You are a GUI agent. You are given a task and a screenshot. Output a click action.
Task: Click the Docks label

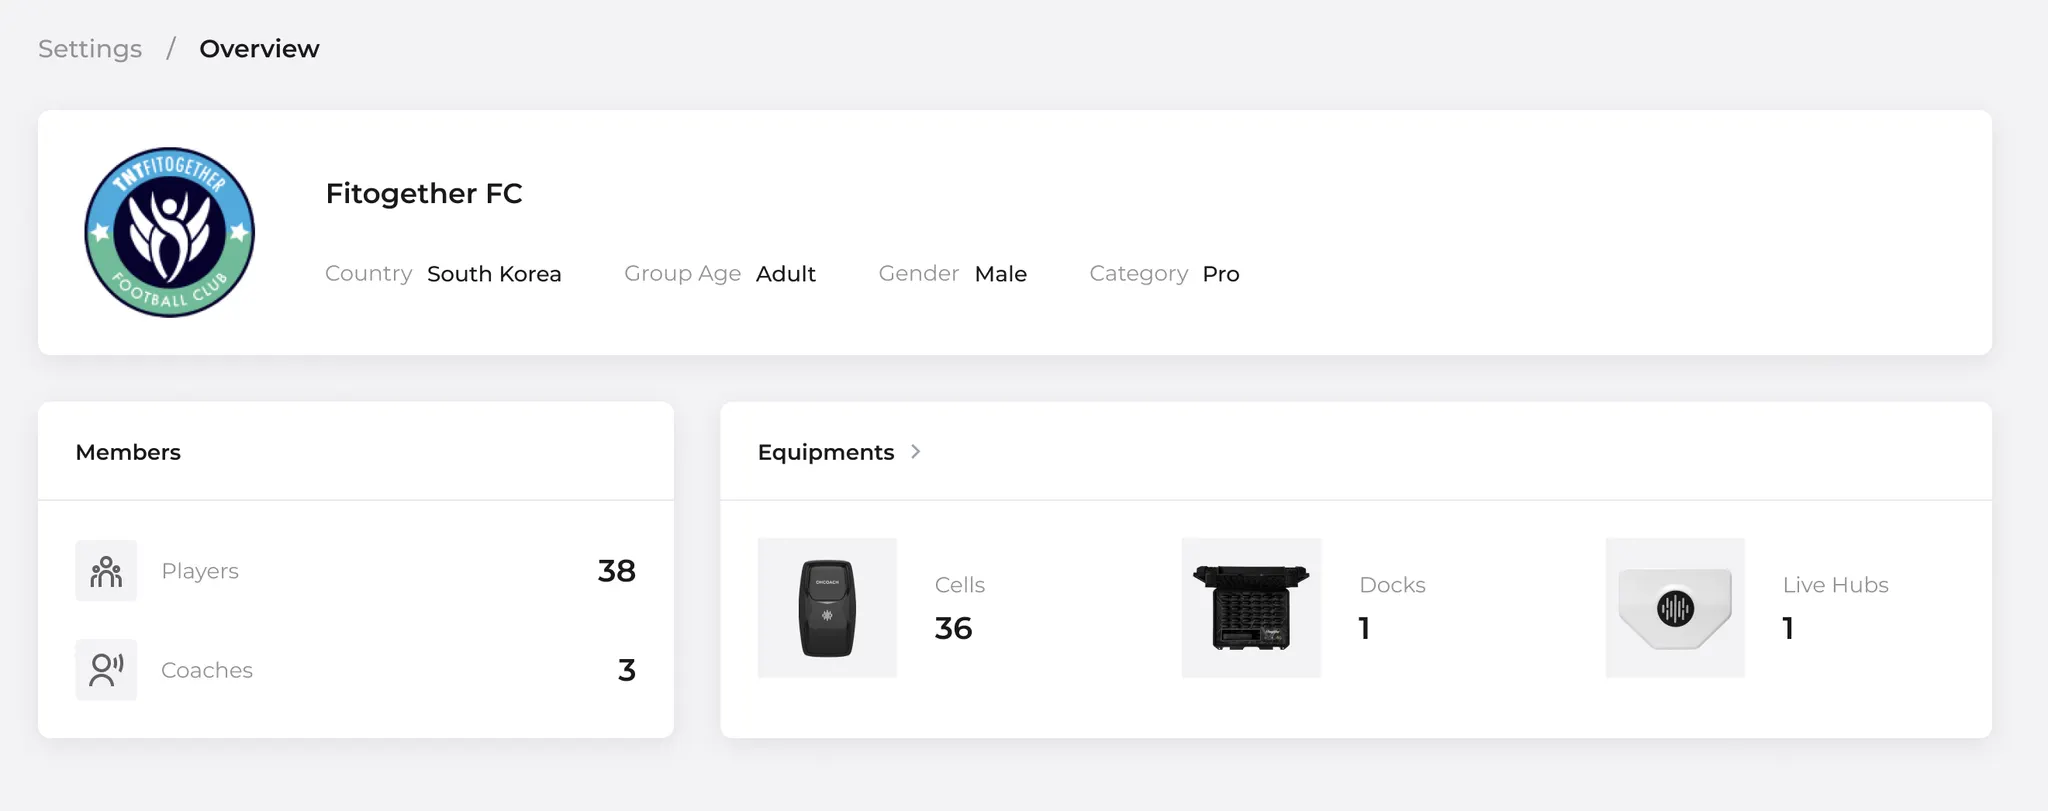[x=1392, y=585]
